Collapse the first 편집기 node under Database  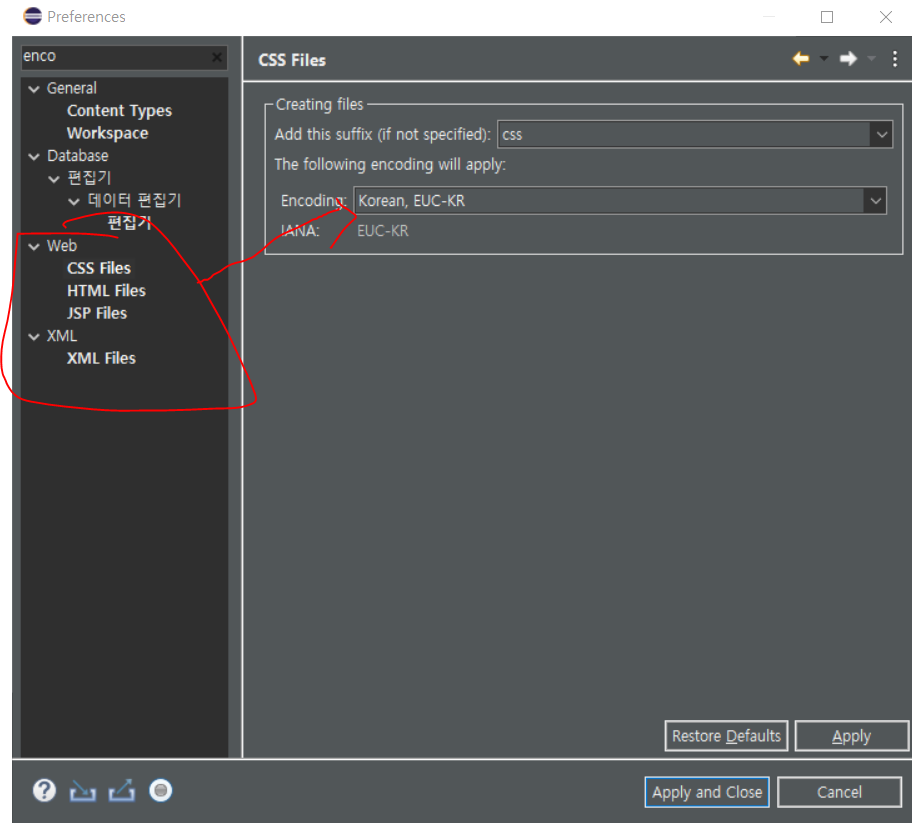(x=54, y=179)
